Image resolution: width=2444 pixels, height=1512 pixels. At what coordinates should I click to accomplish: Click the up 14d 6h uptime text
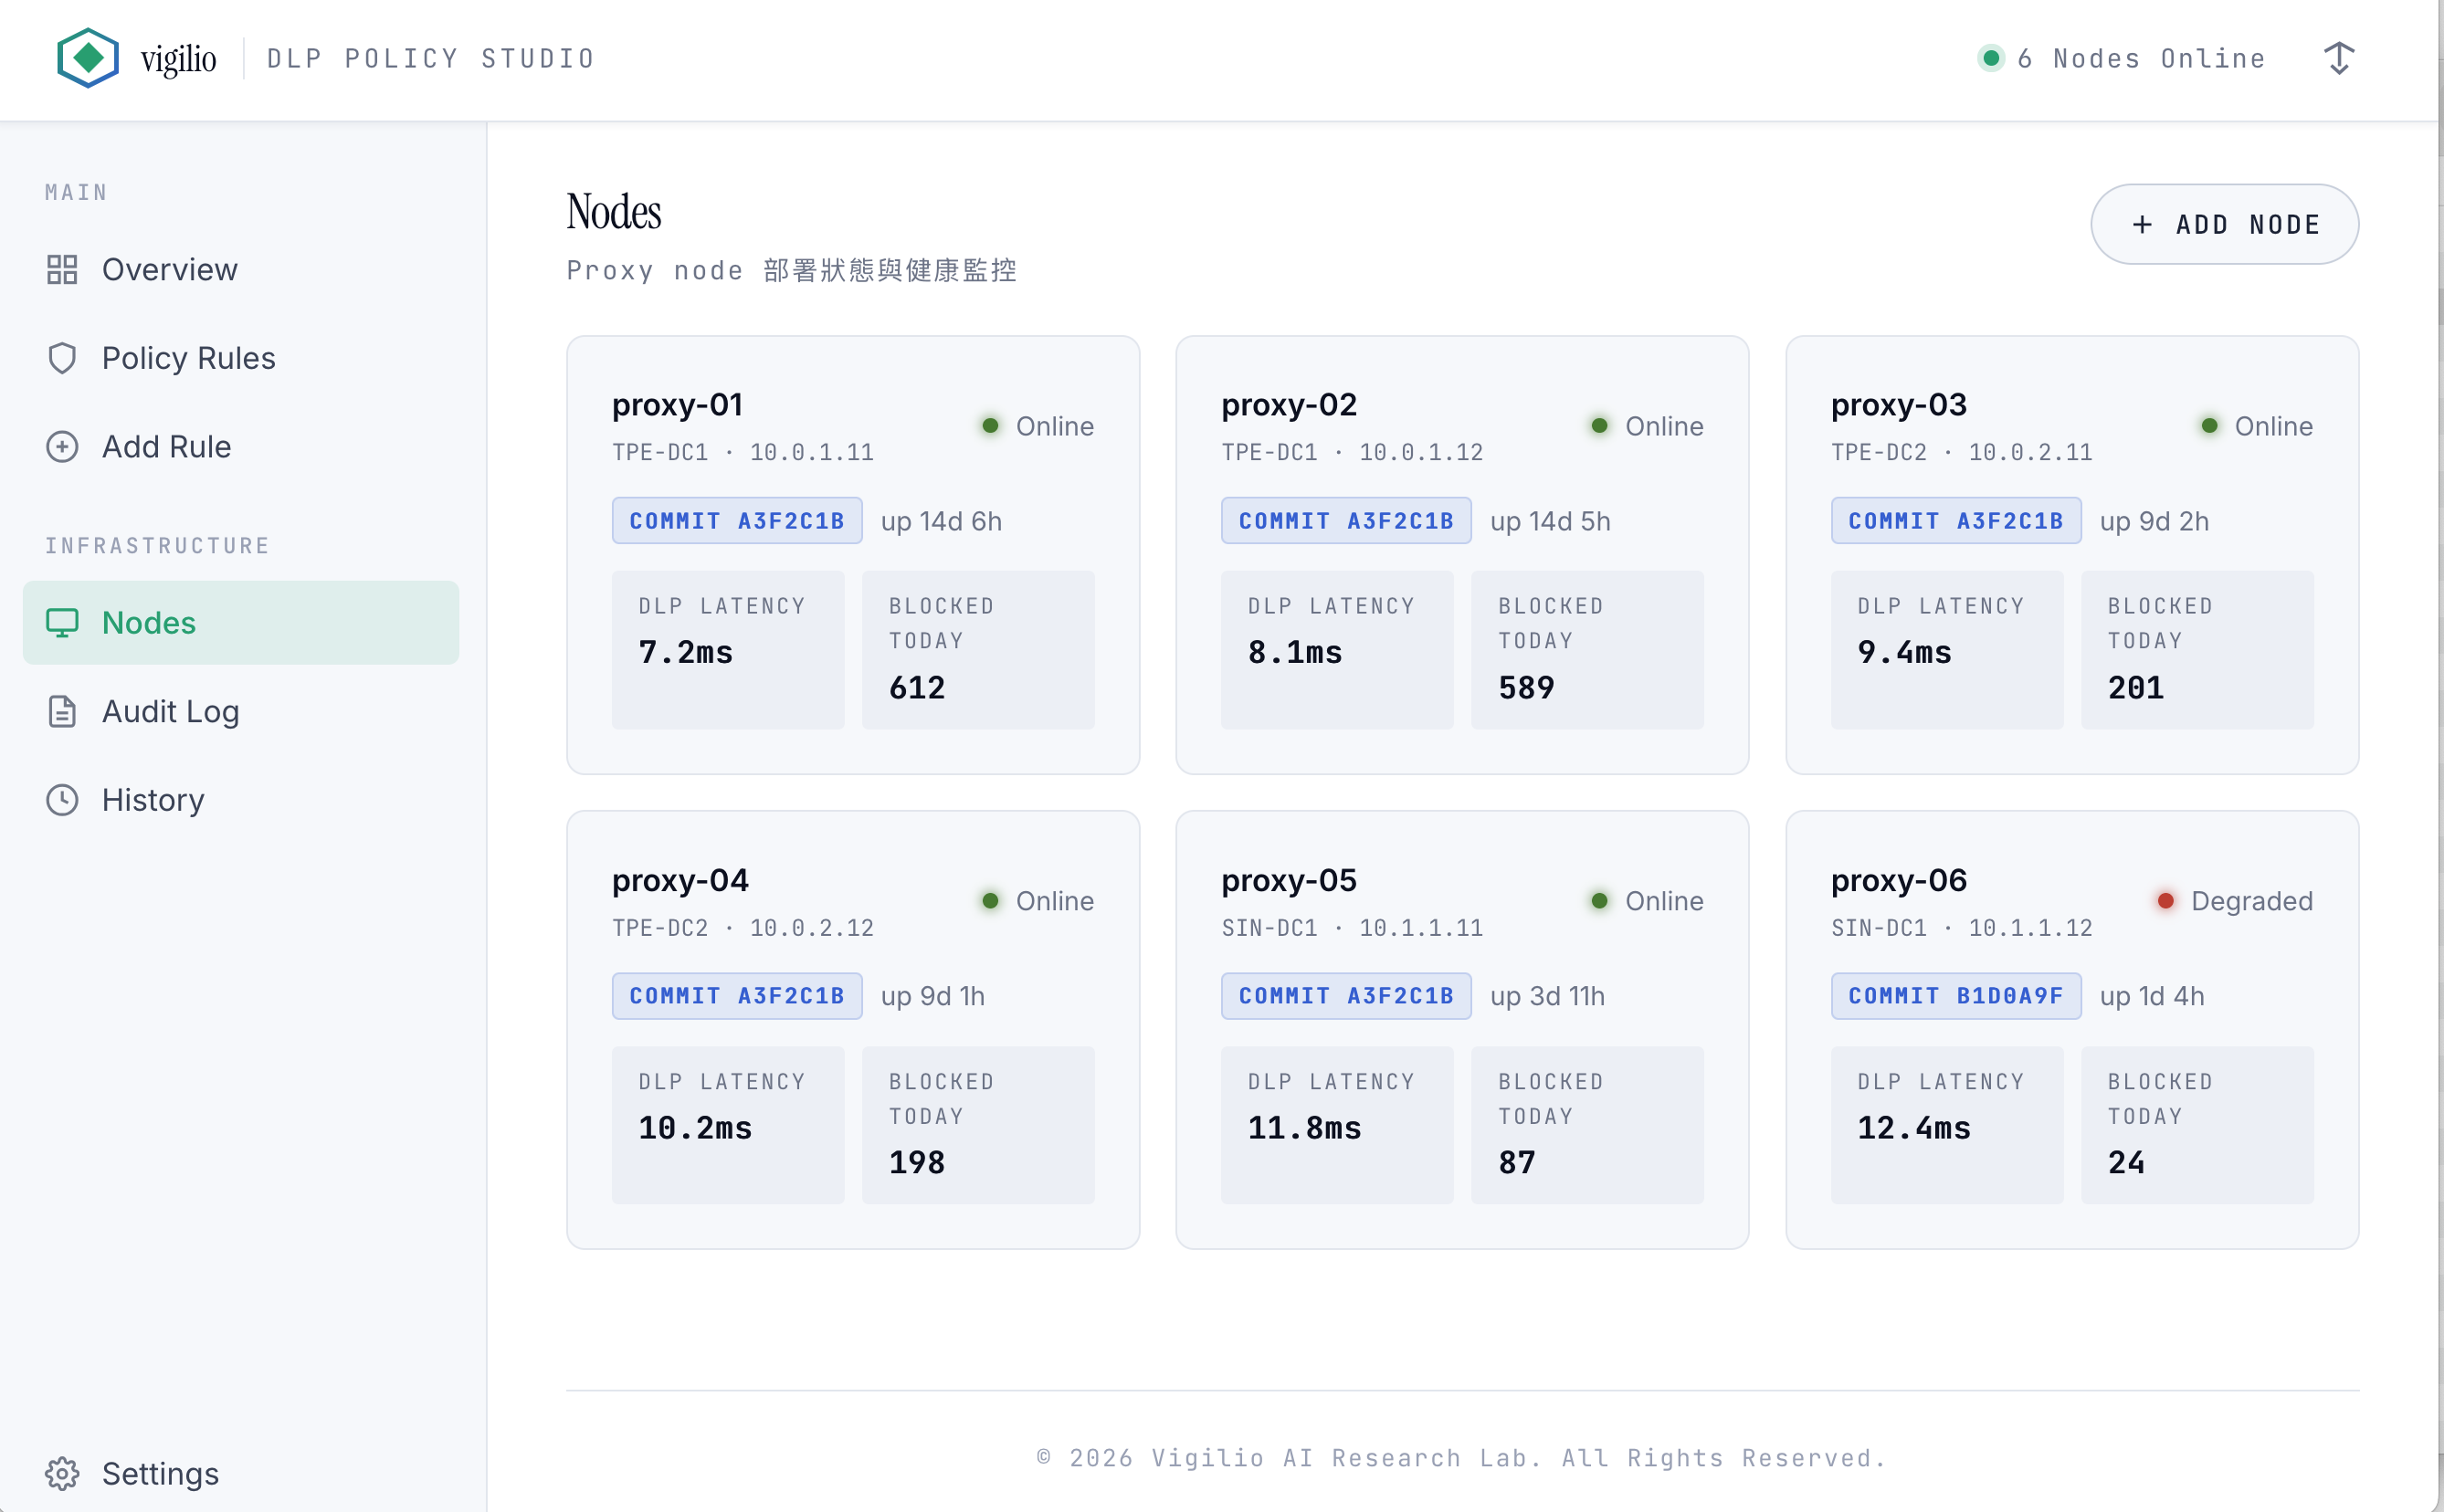941,521
